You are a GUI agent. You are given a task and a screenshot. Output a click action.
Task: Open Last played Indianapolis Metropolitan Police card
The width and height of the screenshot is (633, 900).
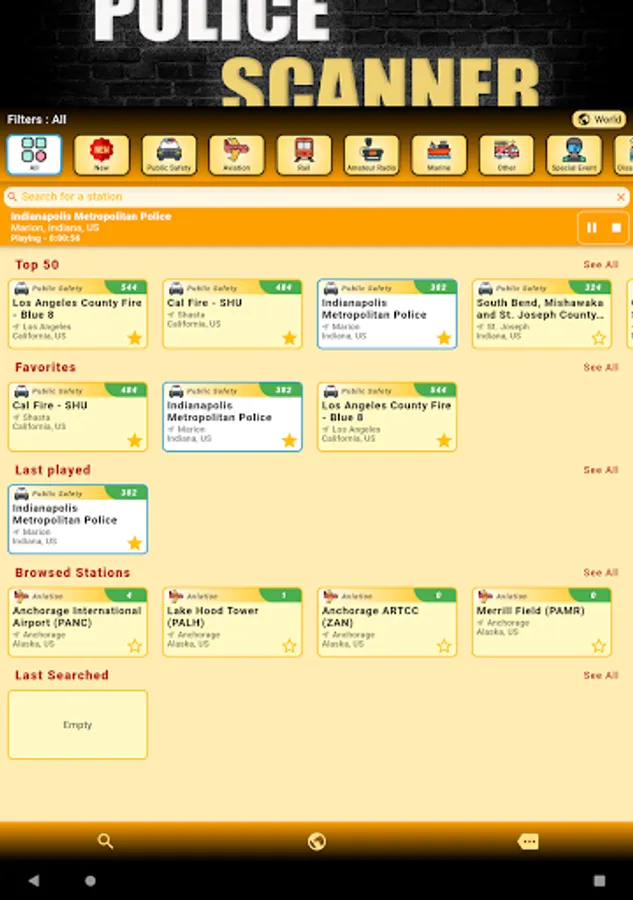pos(77,519)
